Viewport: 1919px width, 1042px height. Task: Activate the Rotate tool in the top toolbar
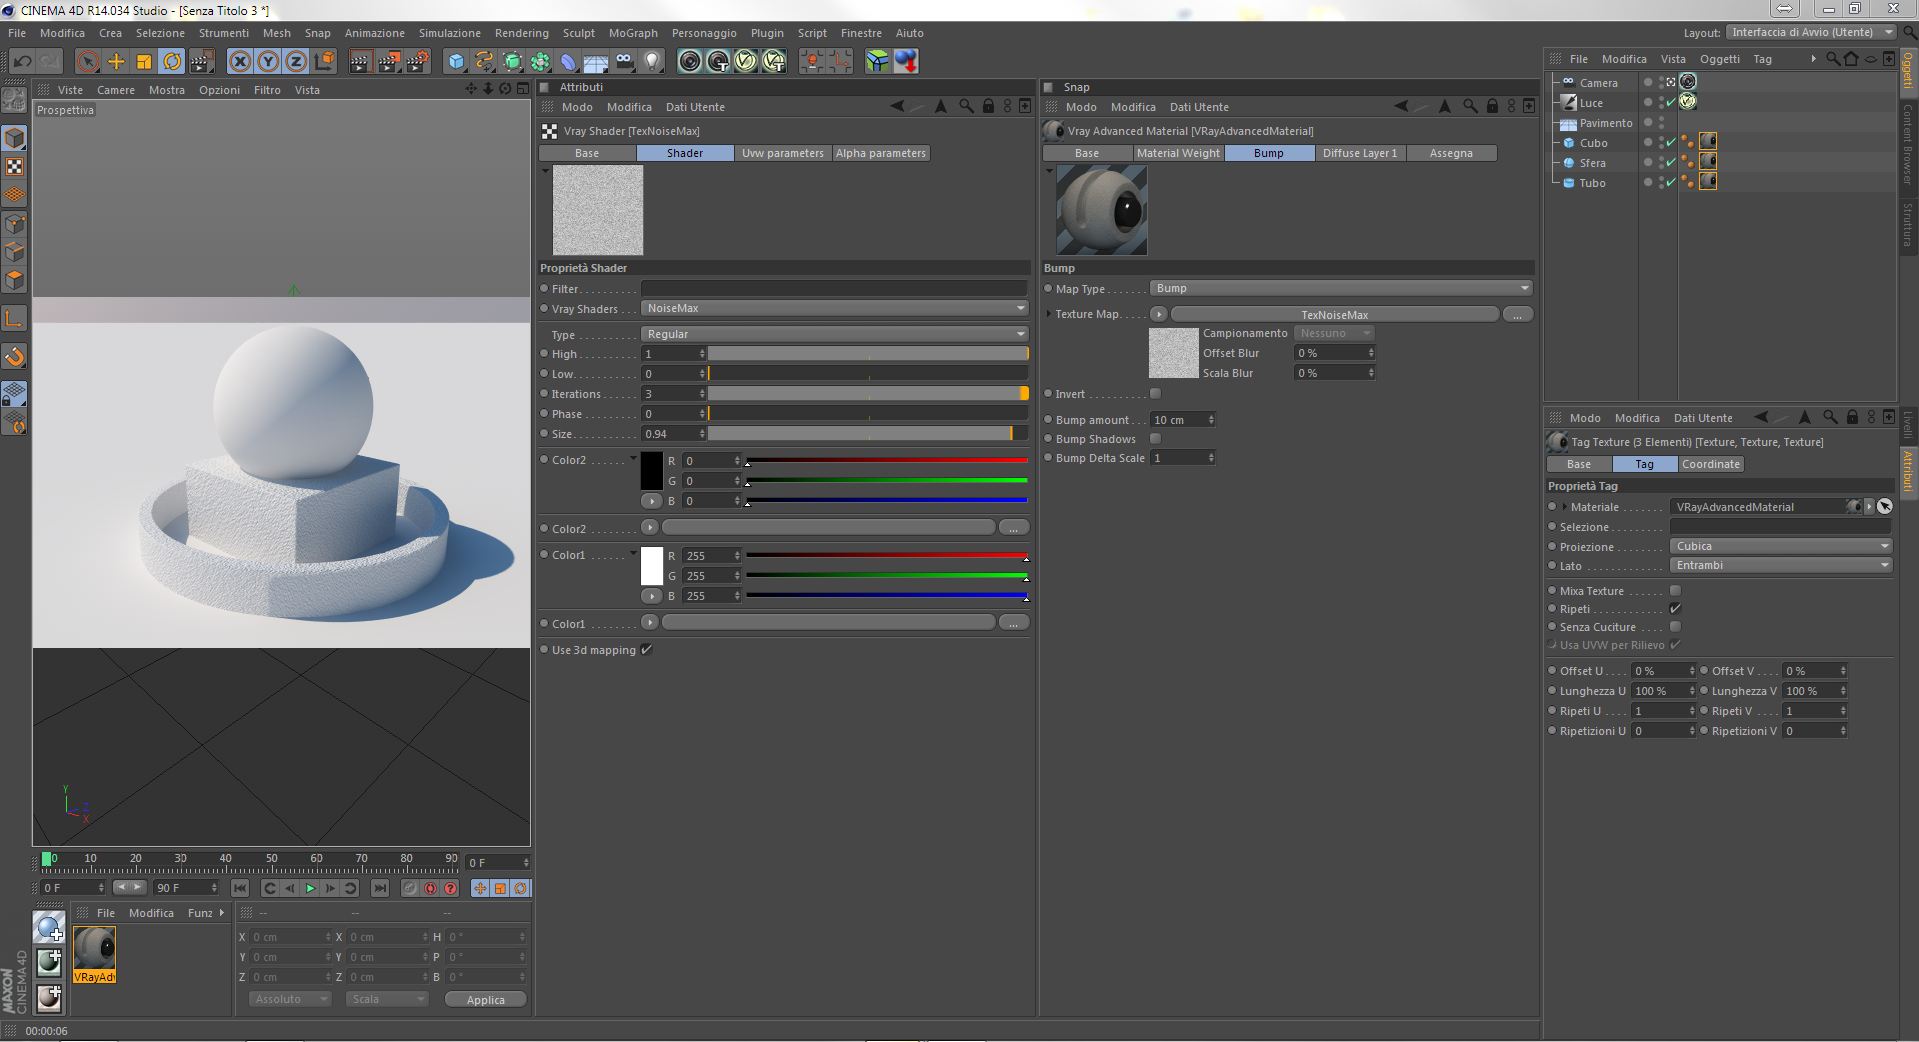172,62
